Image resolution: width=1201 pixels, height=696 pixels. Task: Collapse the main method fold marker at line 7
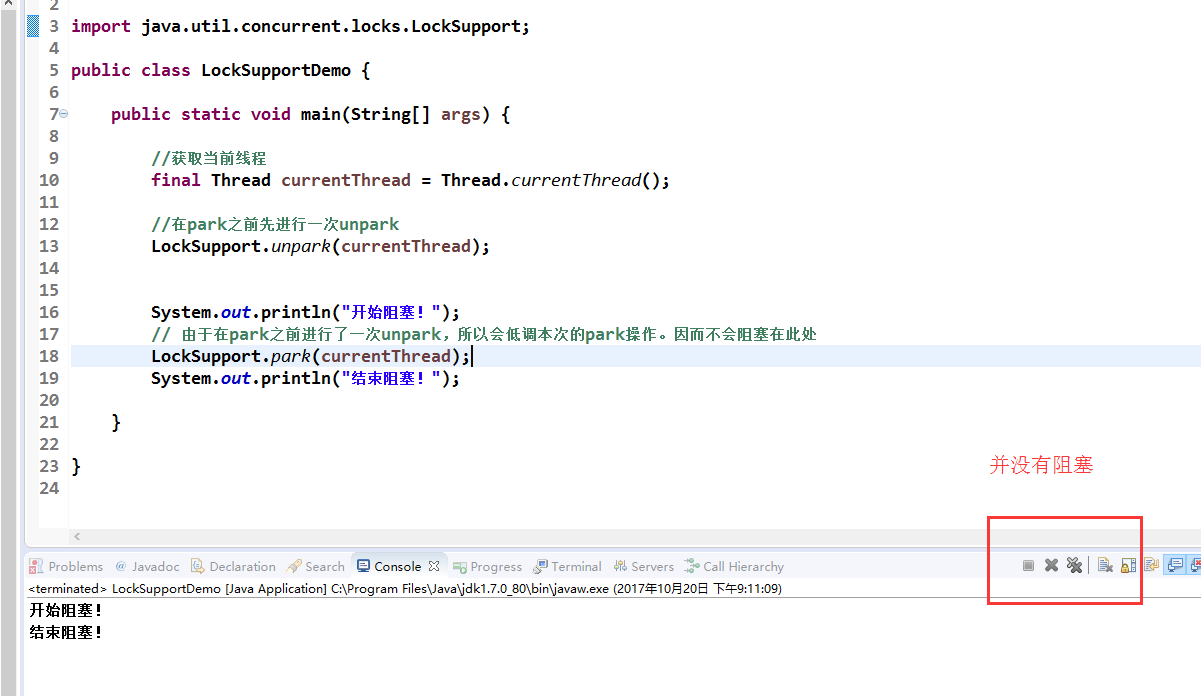64,114
